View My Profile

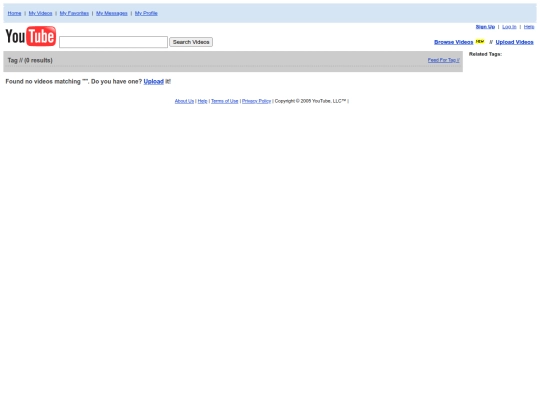point(146,13)
